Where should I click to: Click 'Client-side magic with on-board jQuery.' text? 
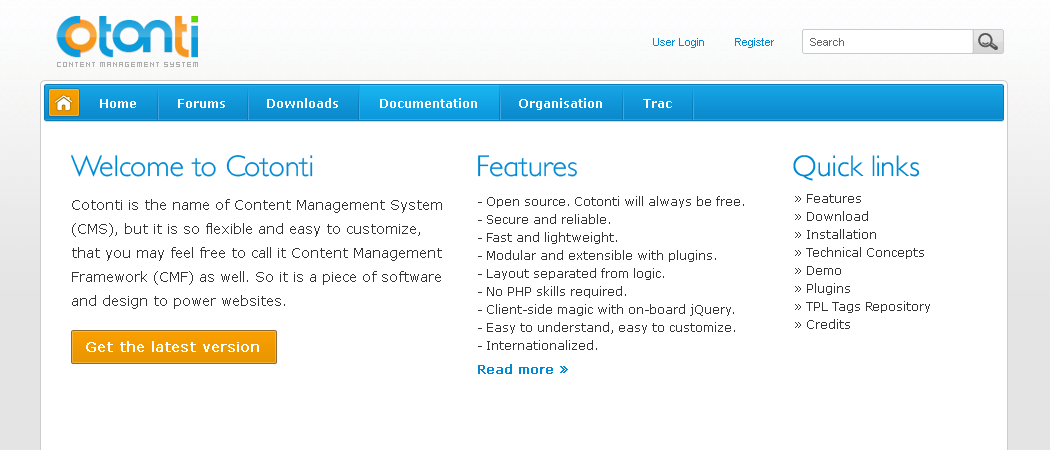click(611, 309)
